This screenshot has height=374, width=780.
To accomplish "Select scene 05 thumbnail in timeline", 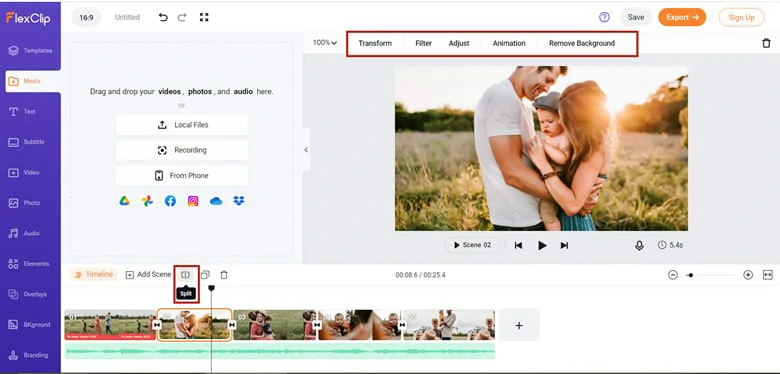I will click(449, 325).
